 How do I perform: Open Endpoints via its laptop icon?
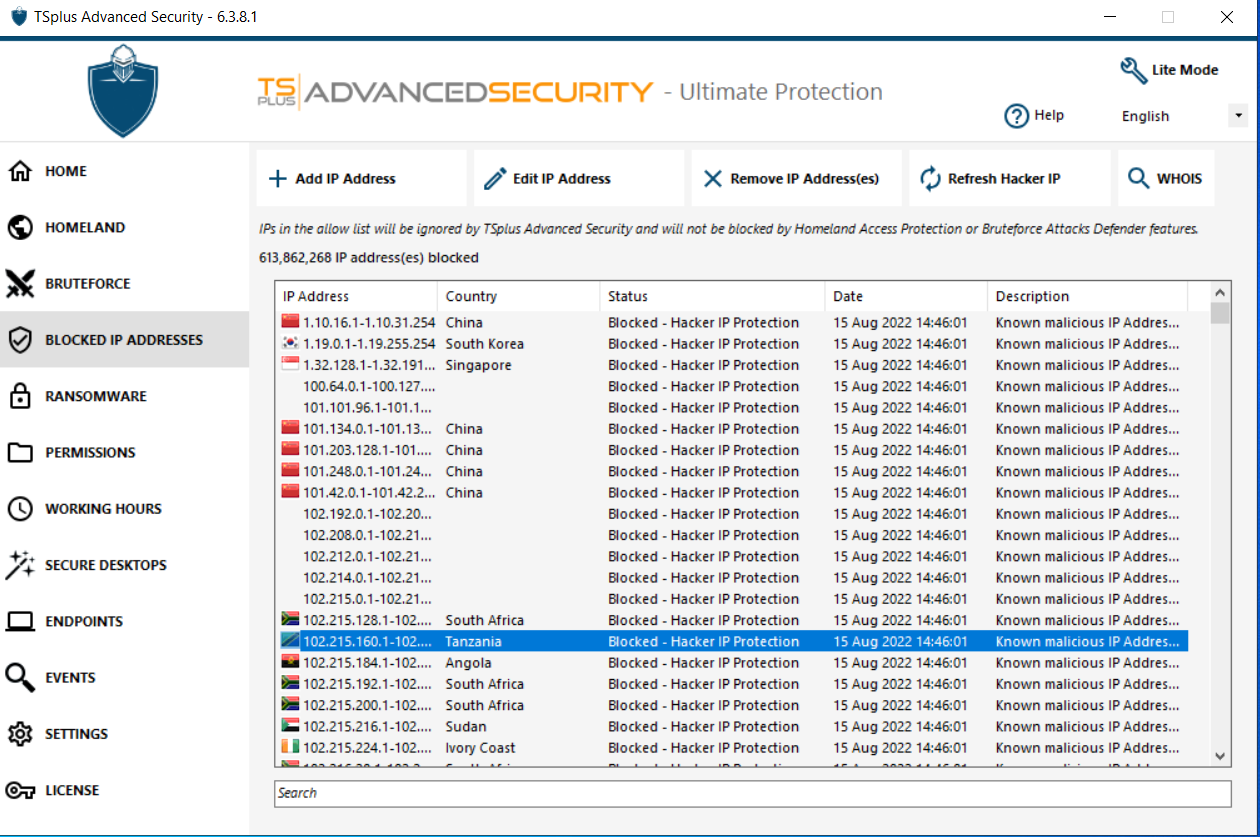tap(20, 622)
